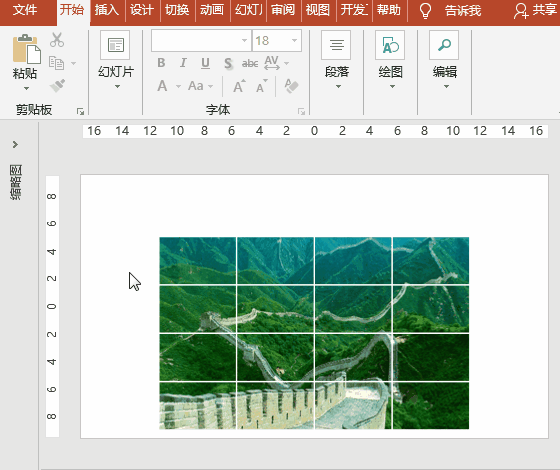Expand the font size dropdown arrow
The height and width of the screenshot is (470, 560).
pyautogui.click(x=294, y=40)
